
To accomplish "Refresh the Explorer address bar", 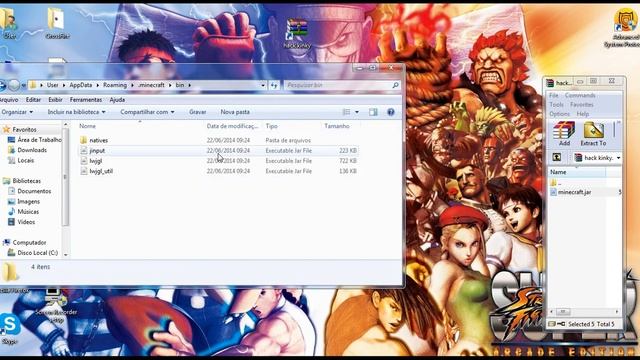I will 273,85.
